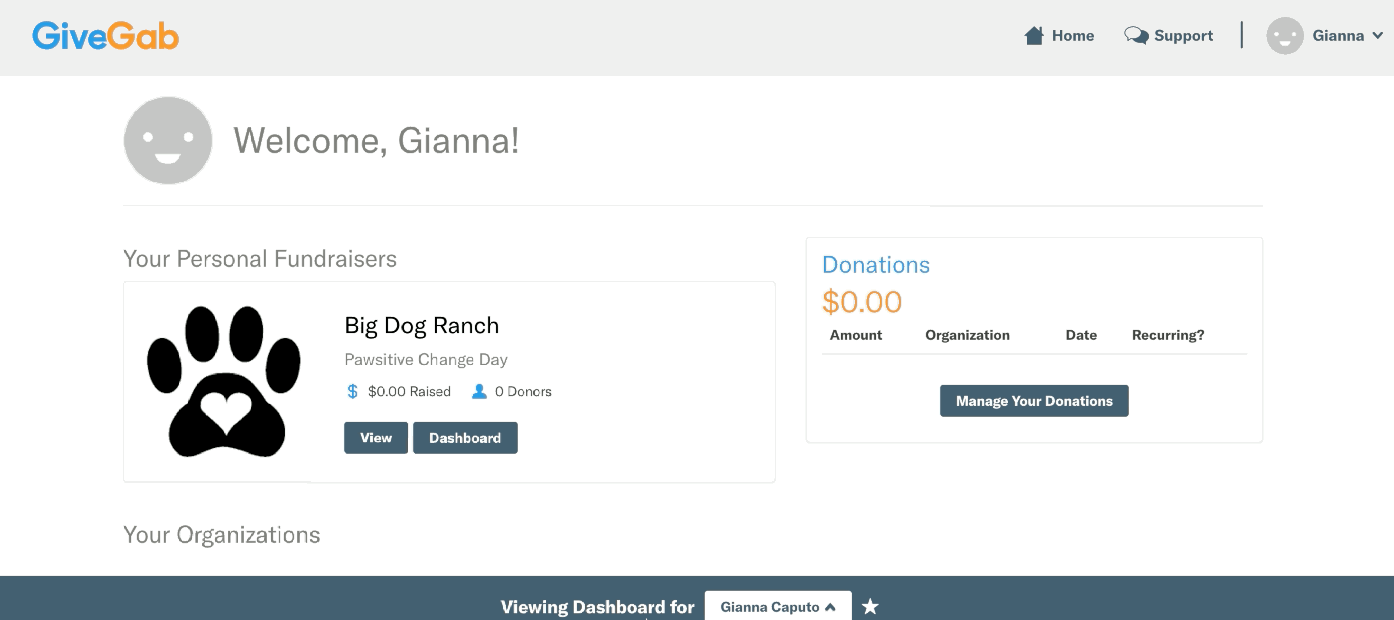This screenshot has height=620, width=1394.
Task: View the Big Dog Ranch fundraiser
Action: [x=376, y=438]
